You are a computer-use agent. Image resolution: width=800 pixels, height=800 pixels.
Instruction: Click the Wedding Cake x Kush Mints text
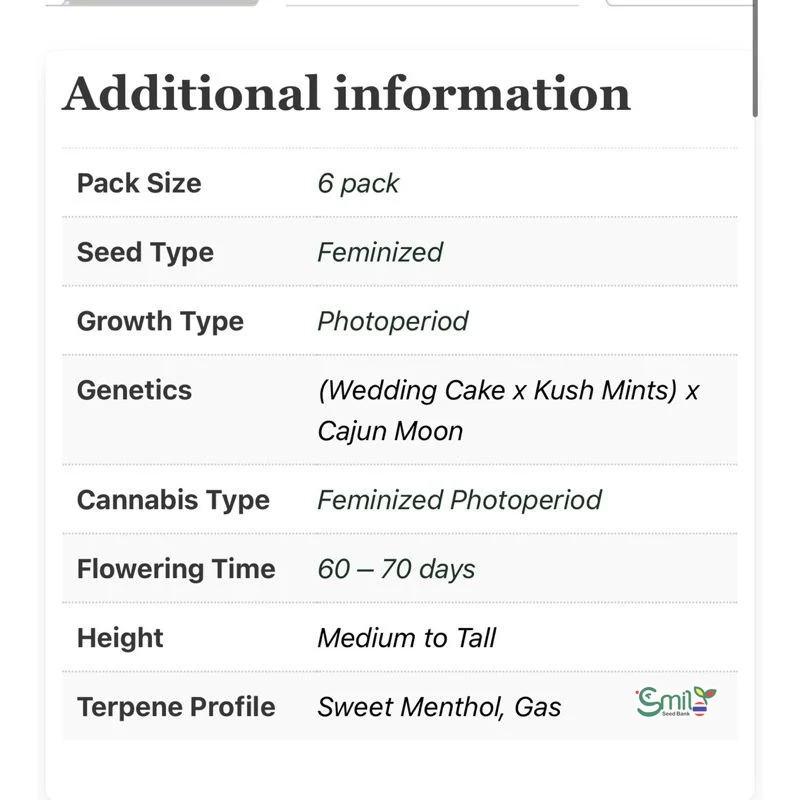(x=498, y=390)
